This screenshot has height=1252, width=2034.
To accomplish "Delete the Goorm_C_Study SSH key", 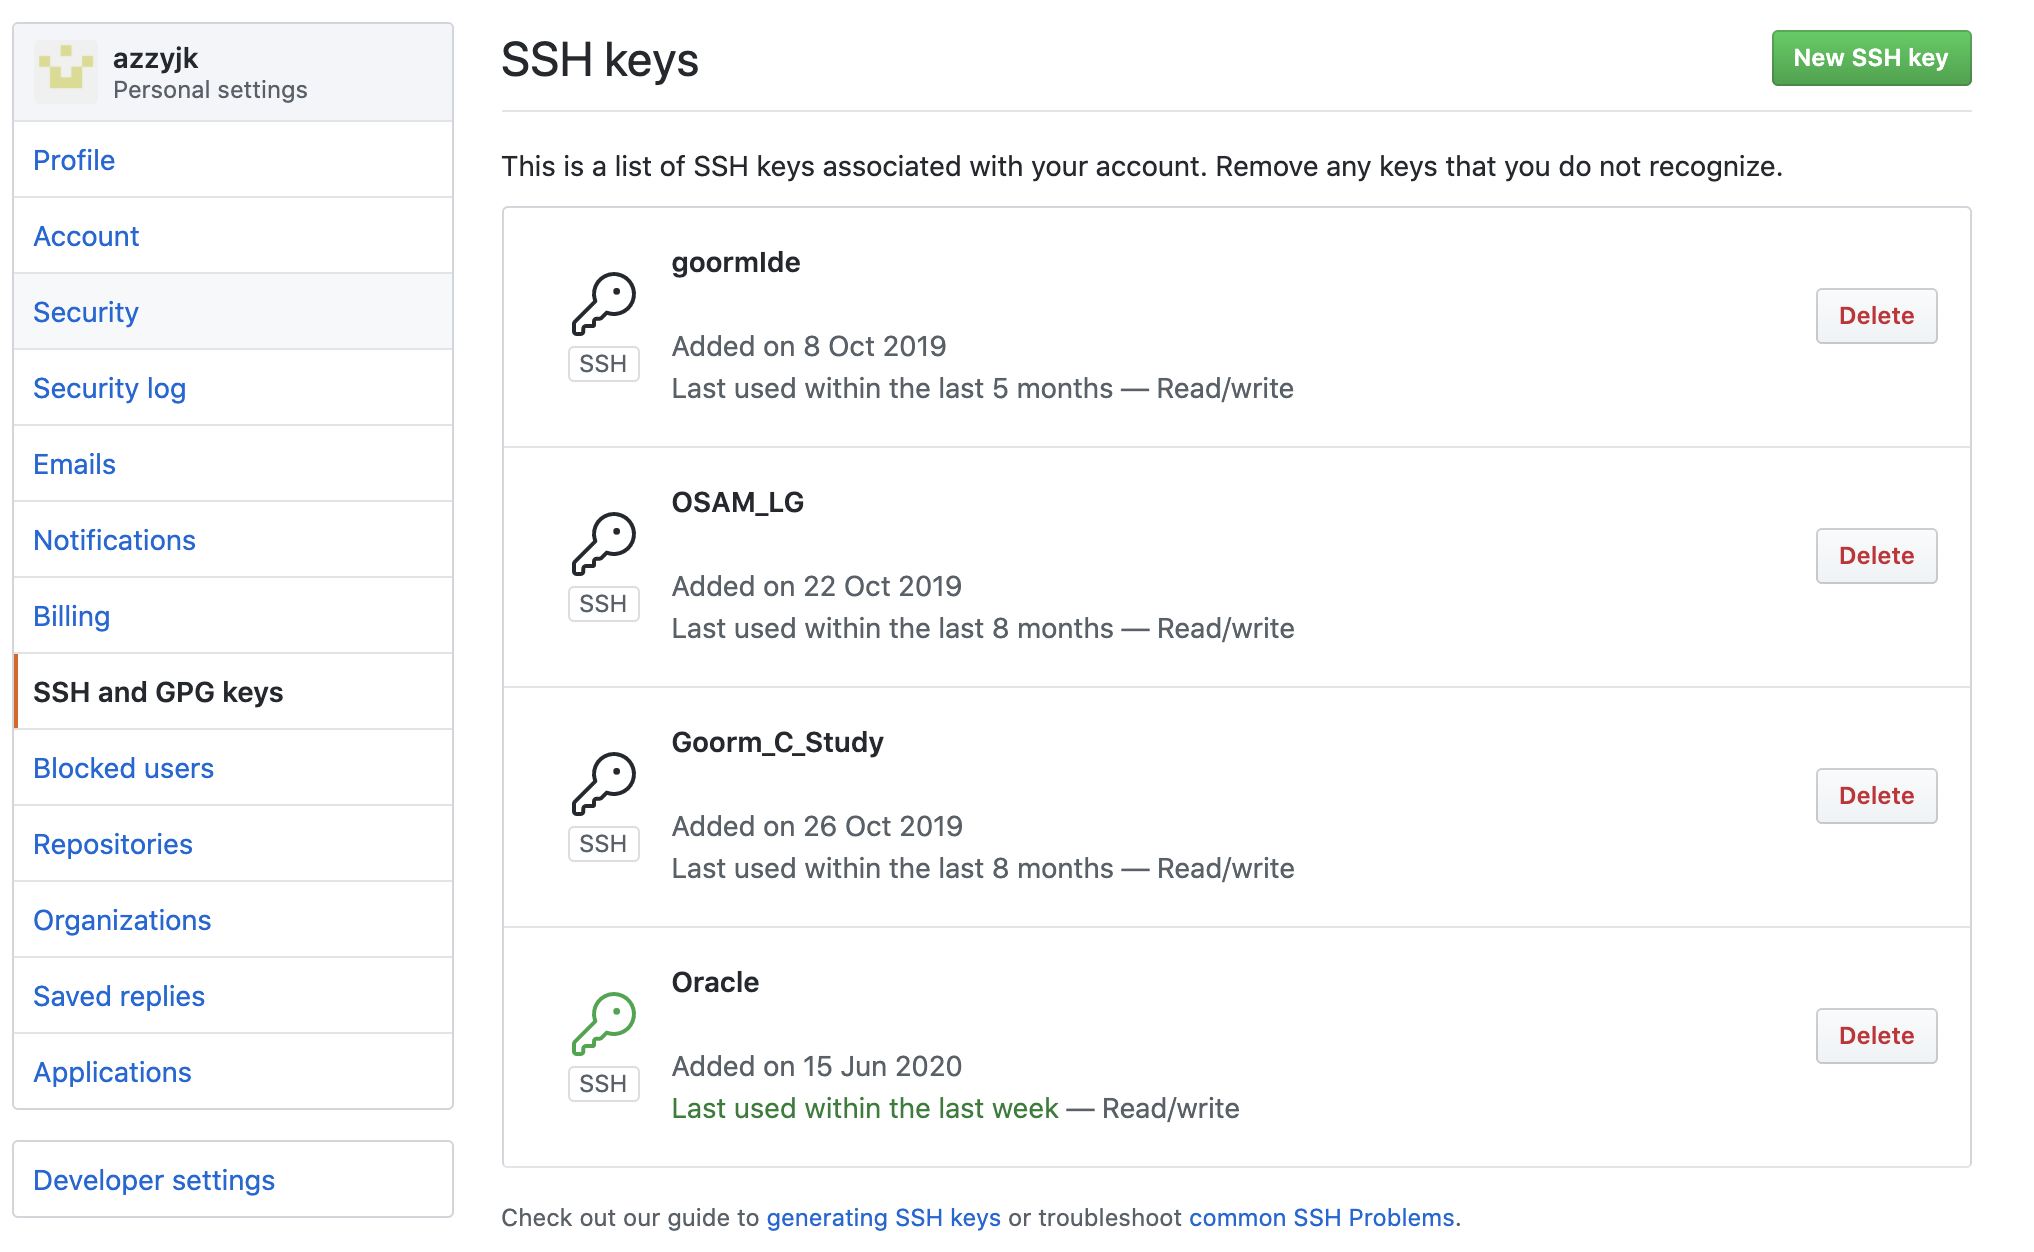I will click(1875, 796).
